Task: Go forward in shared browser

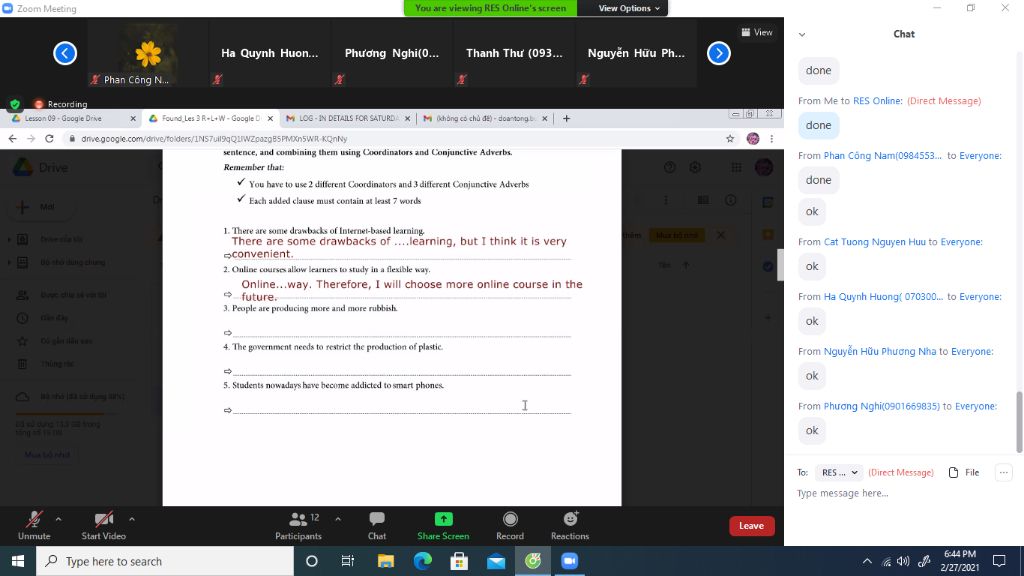Action: click(31, 138)
